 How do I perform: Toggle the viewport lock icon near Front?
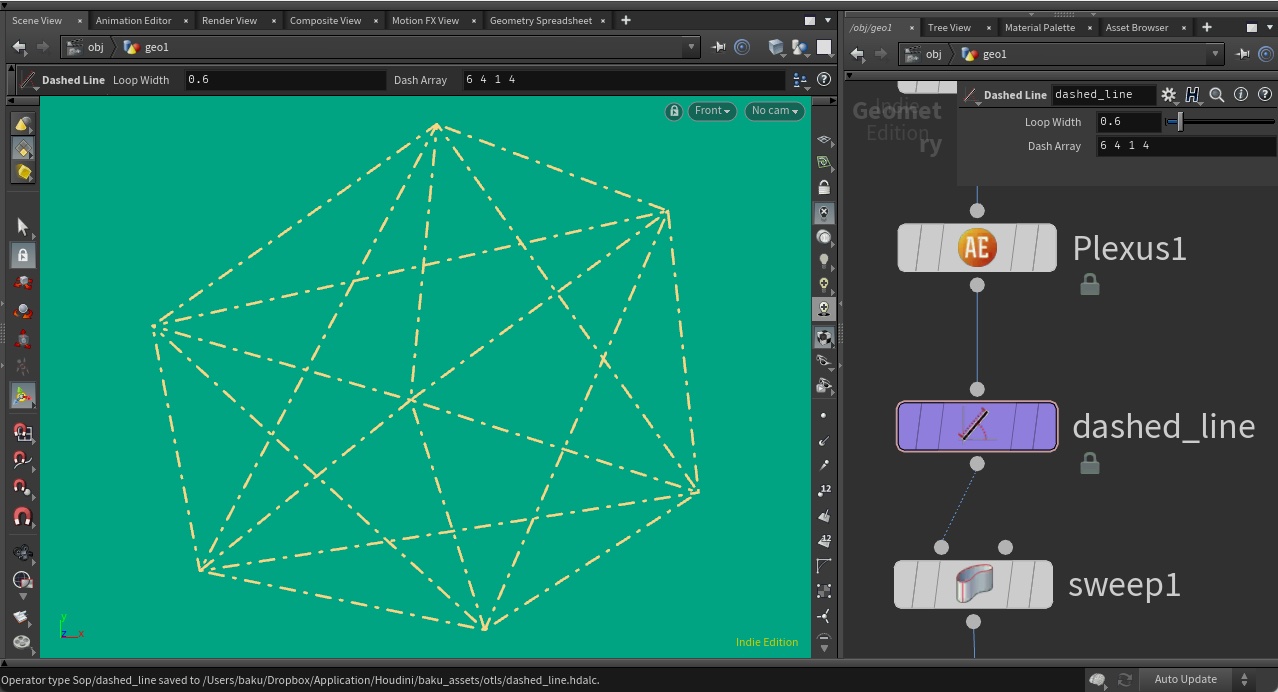click(674, 111)
